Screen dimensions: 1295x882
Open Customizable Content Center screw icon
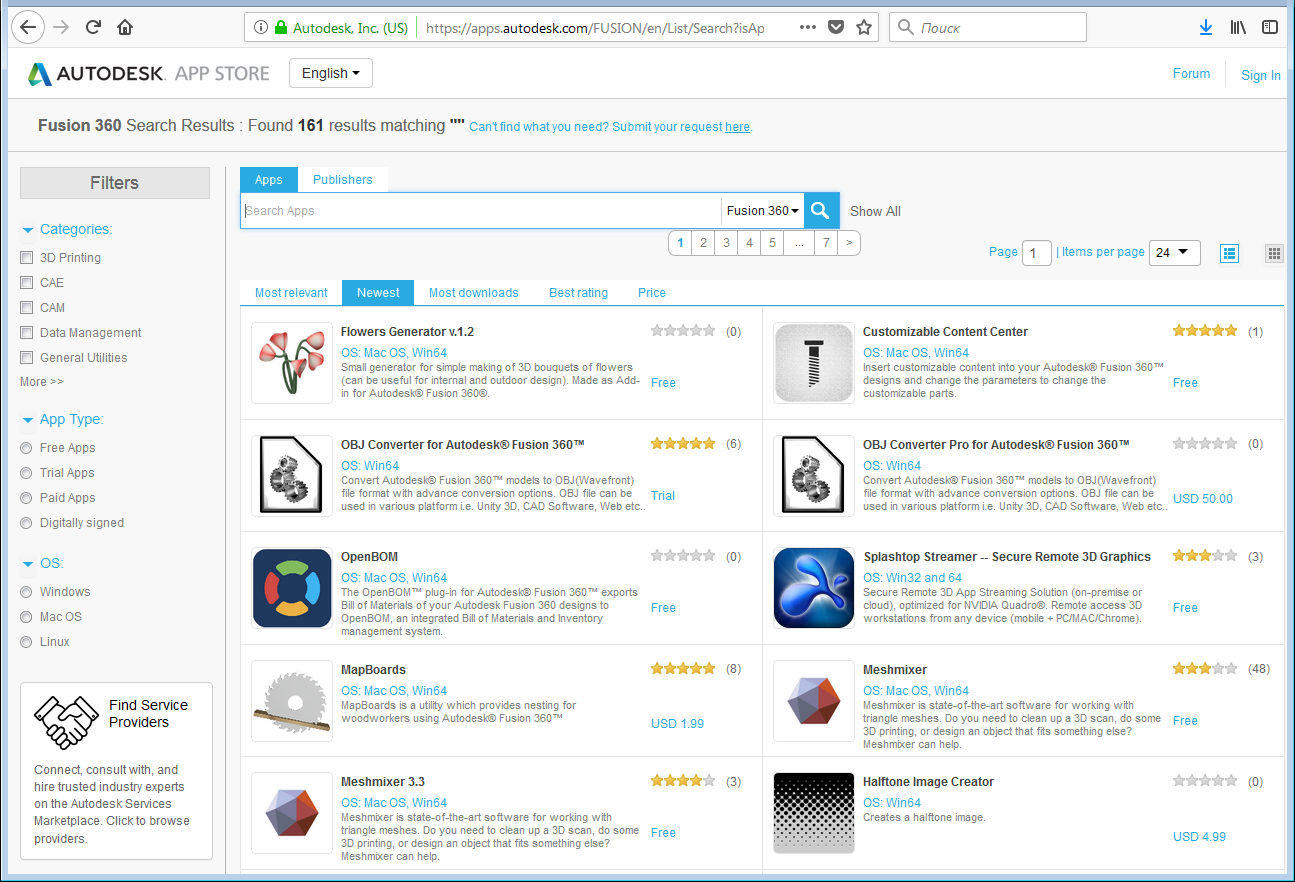[x=814, y=363]
